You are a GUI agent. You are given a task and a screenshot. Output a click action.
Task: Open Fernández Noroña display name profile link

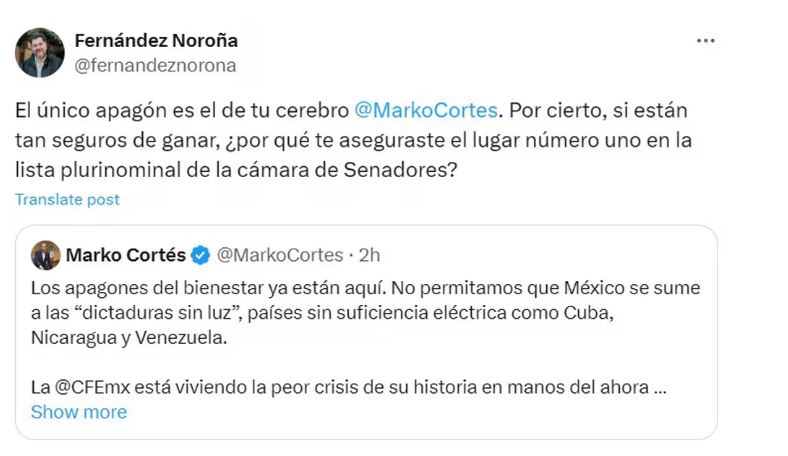coord(156,41)
